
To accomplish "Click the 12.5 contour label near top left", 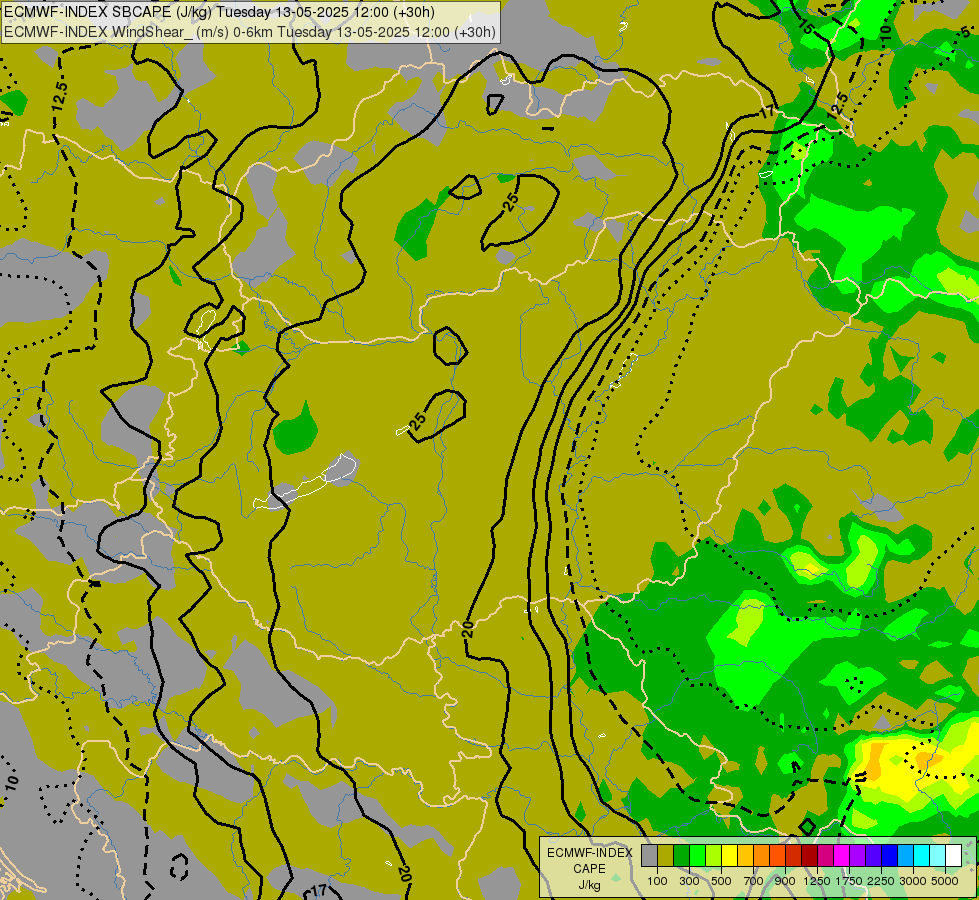I will [x=60, y=97].
